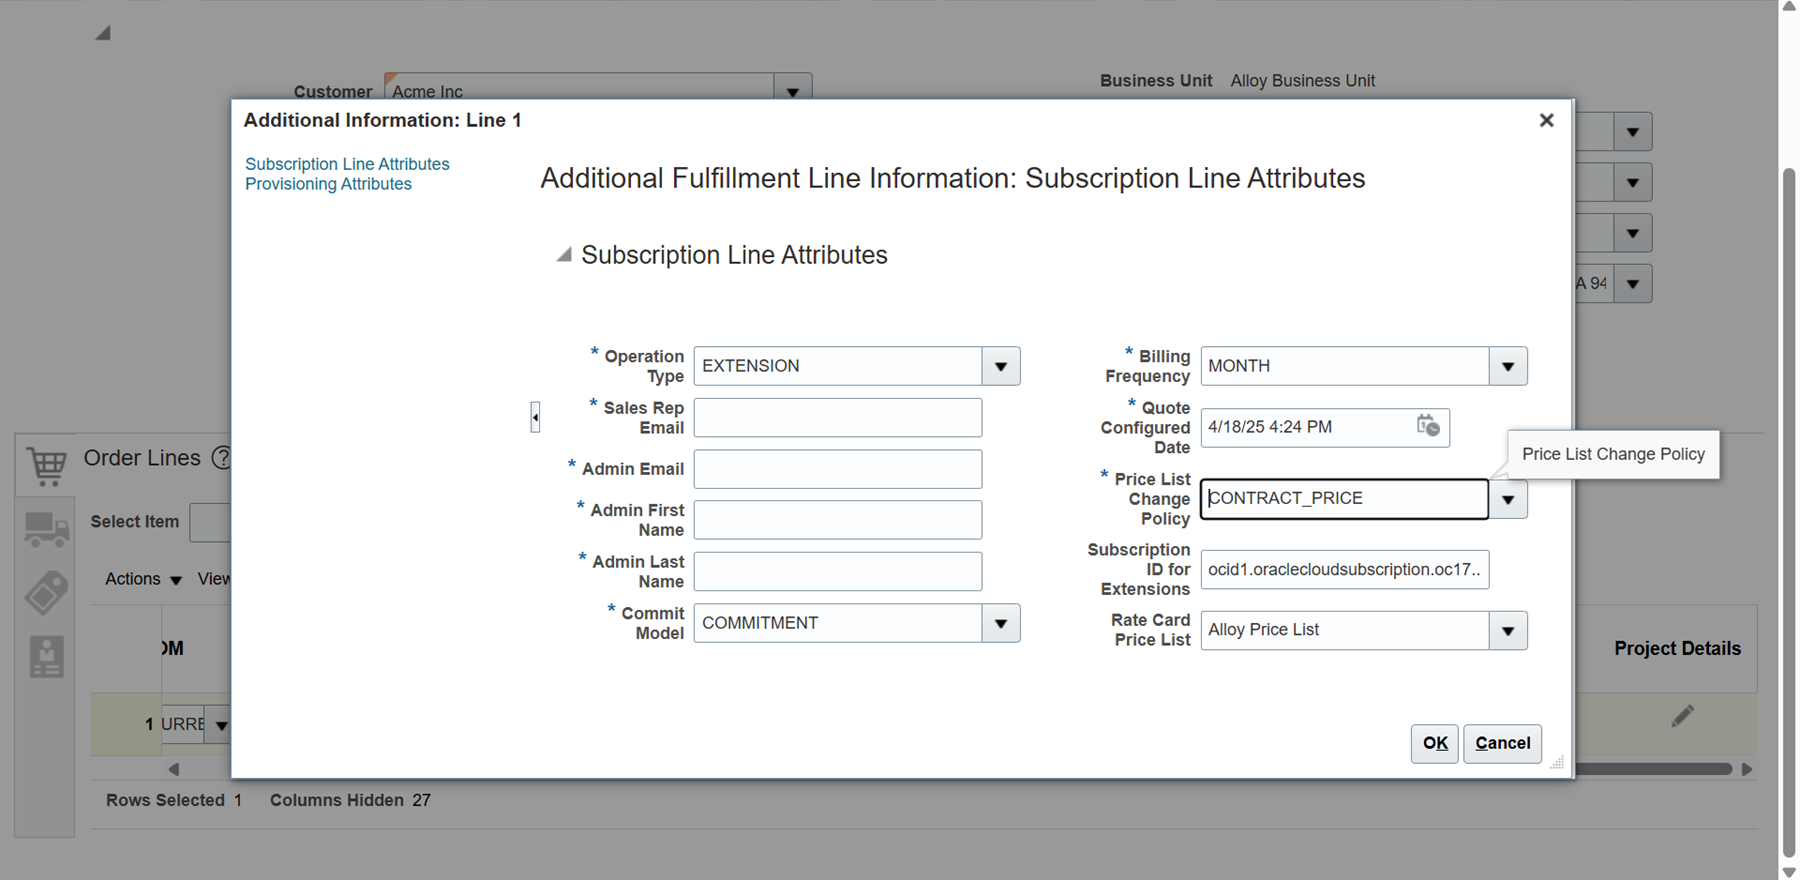
Task: Go to Subscription Line Attributes link
Action: click(347, 164)
